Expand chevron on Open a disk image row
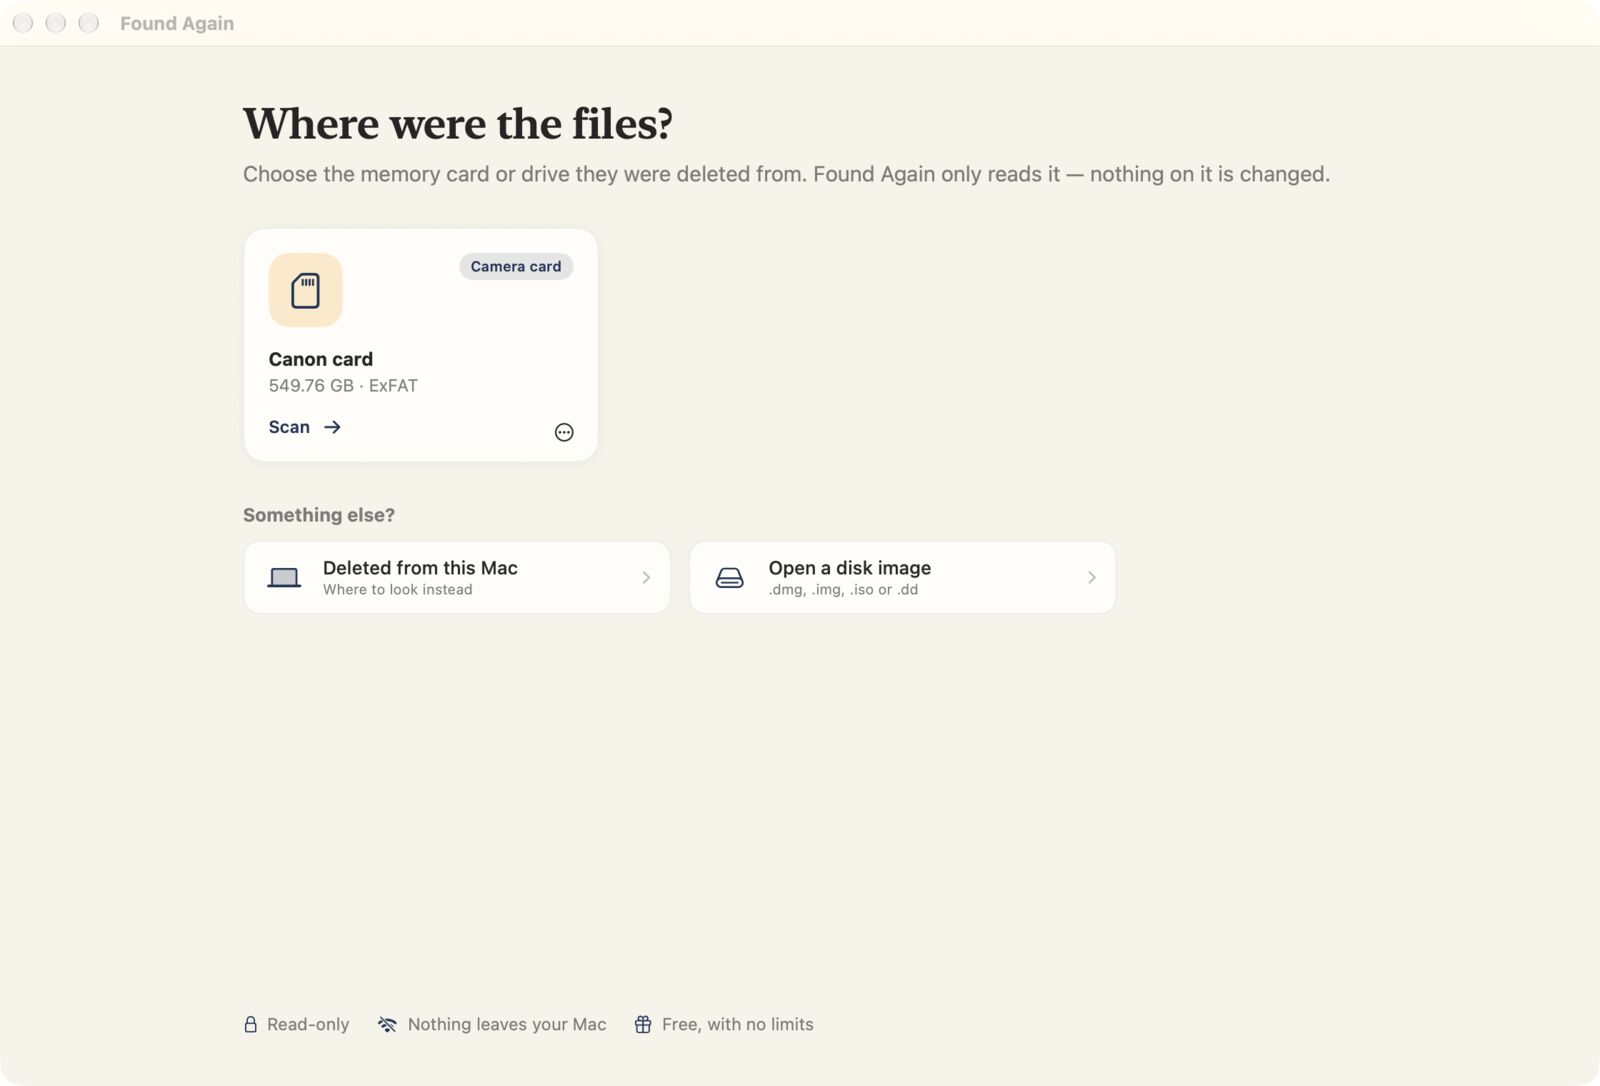The height and width of the screenshot is (1086, 1600). coord(1092,578)
